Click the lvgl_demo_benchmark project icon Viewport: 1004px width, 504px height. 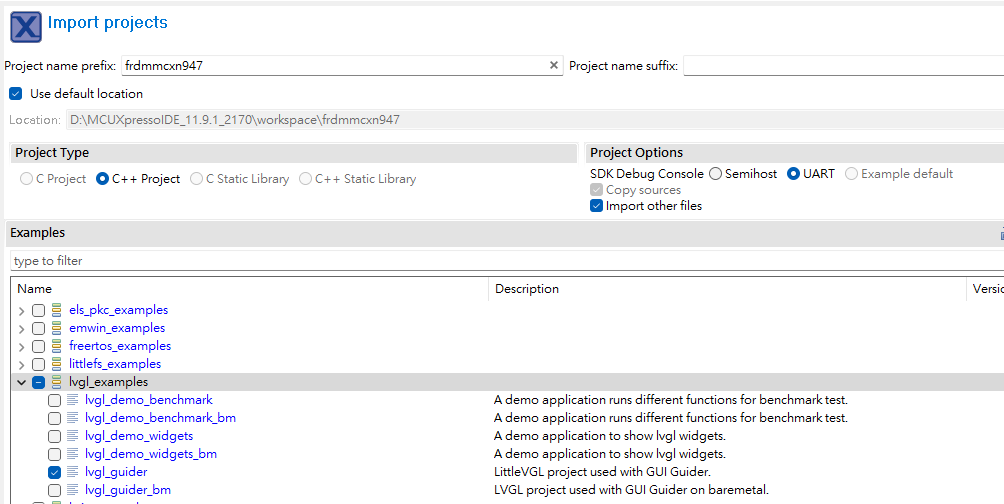point(72,400)
